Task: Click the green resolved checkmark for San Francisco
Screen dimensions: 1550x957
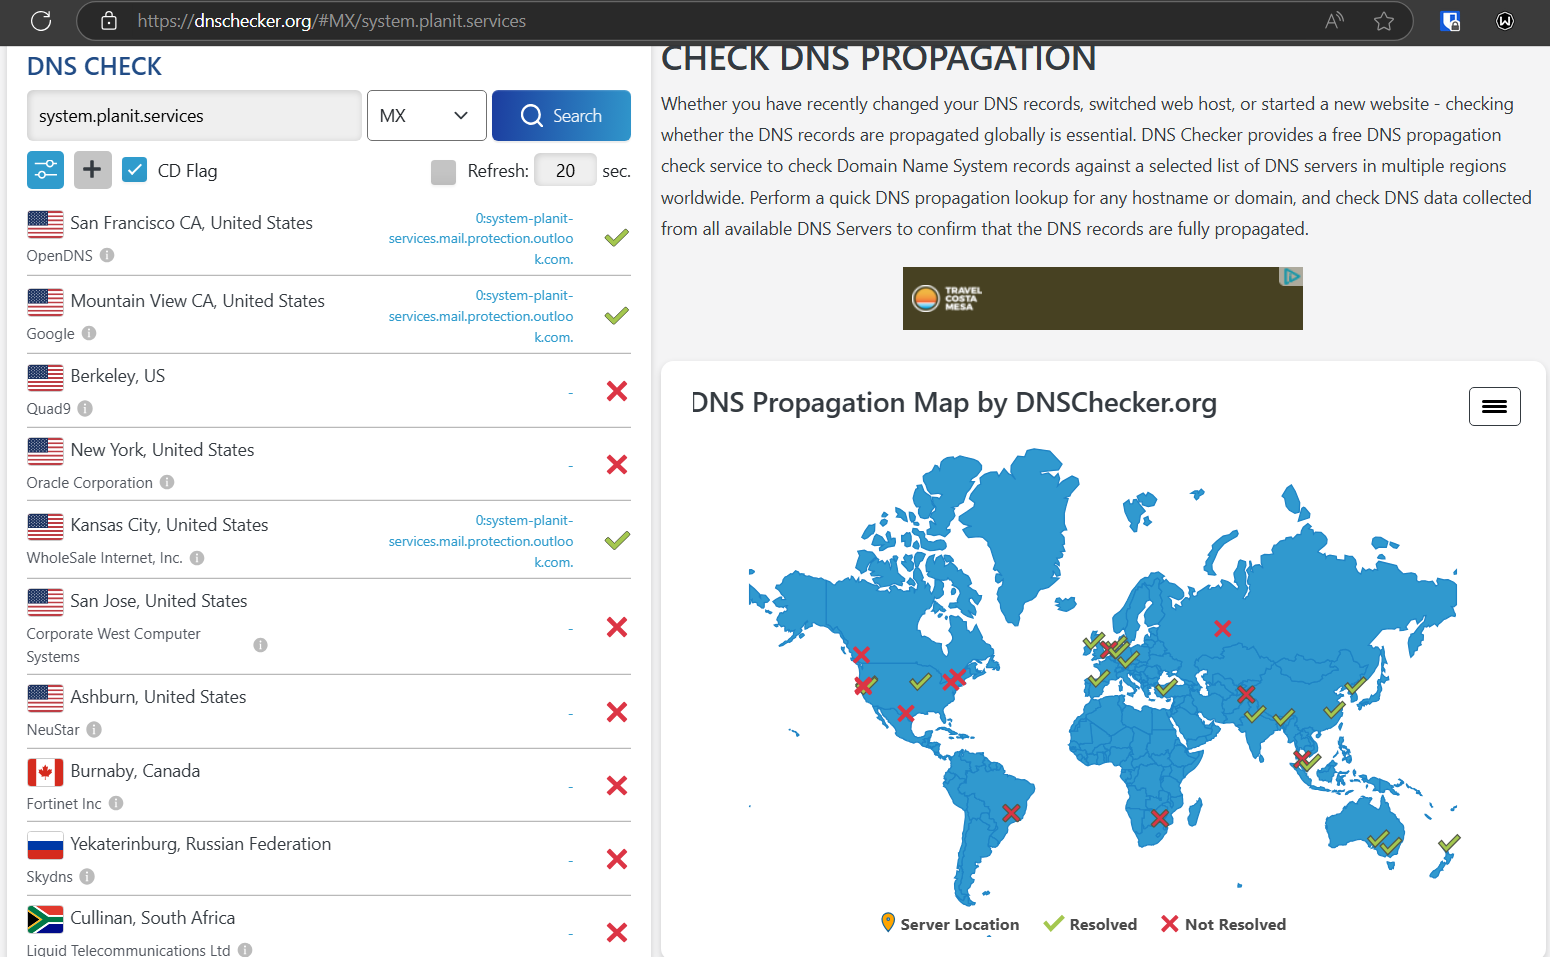Action: click(617, 238)
